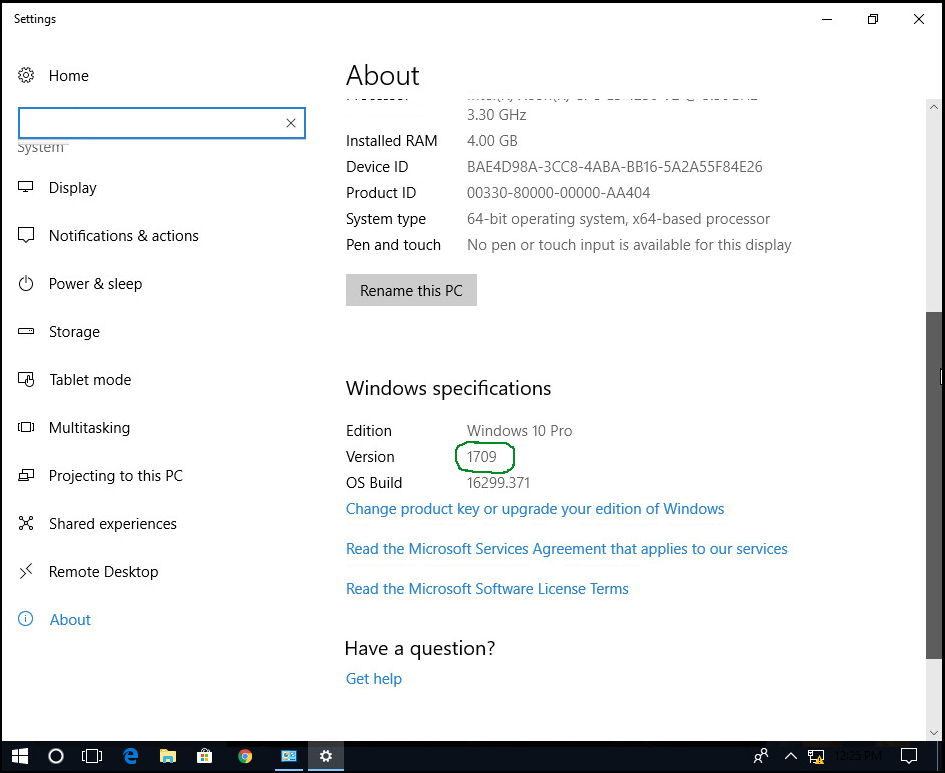This screenshot has height=773, width=945.
Task: Click the About info icon
Action: point(26,619)
